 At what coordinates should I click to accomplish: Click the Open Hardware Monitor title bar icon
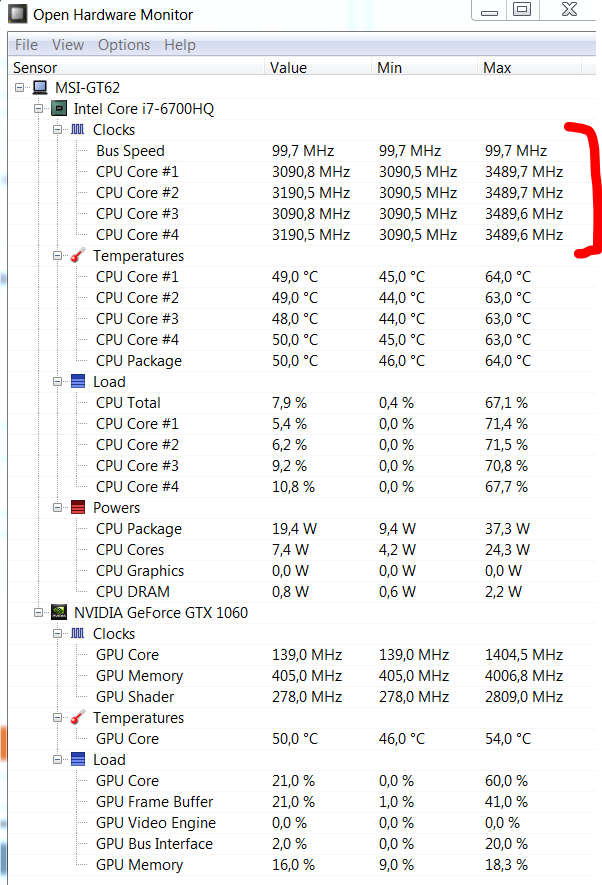pyautogui.click(x=17, y=14)
